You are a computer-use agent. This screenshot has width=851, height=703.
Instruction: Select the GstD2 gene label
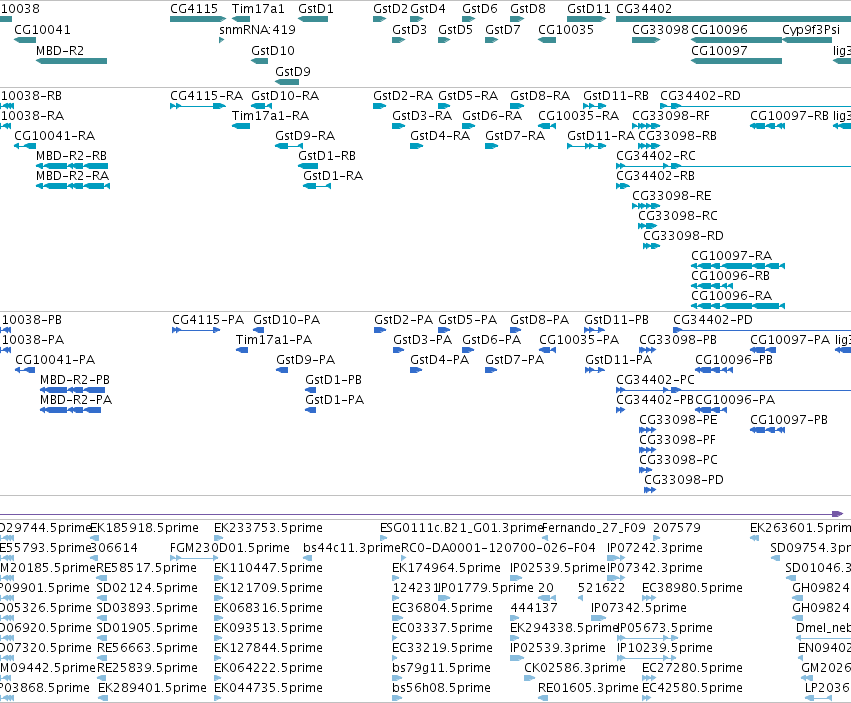[x=390, y=9]
